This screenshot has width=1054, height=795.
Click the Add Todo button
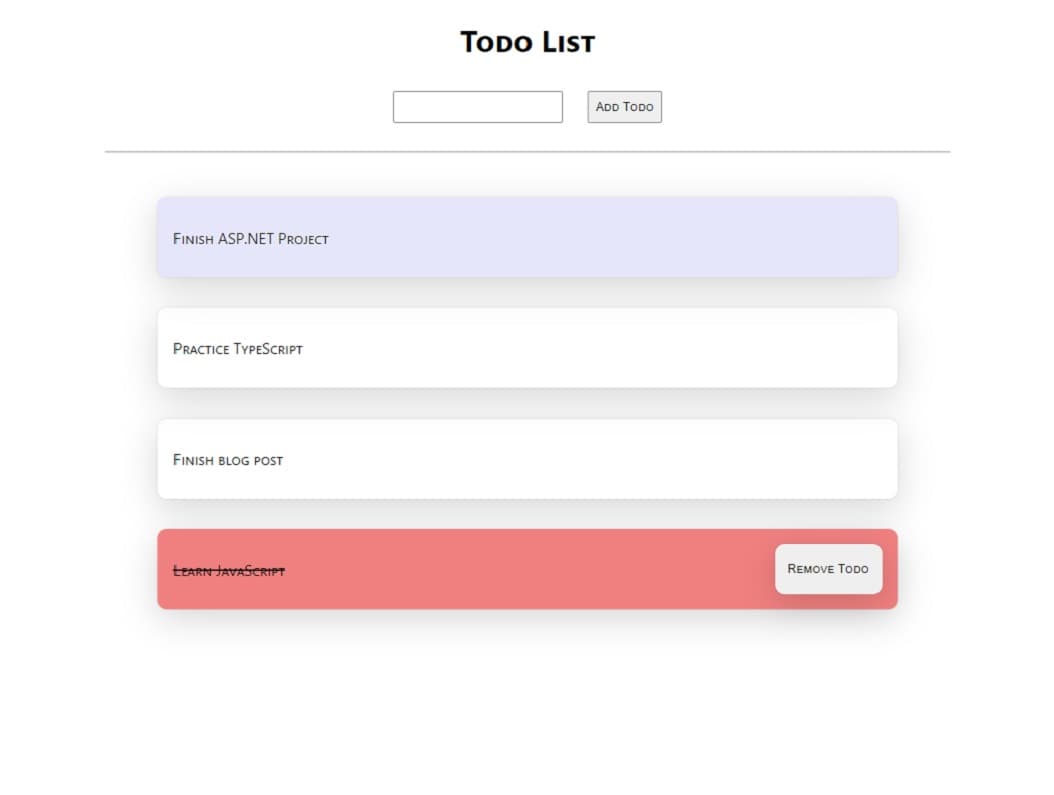point(624,107)
